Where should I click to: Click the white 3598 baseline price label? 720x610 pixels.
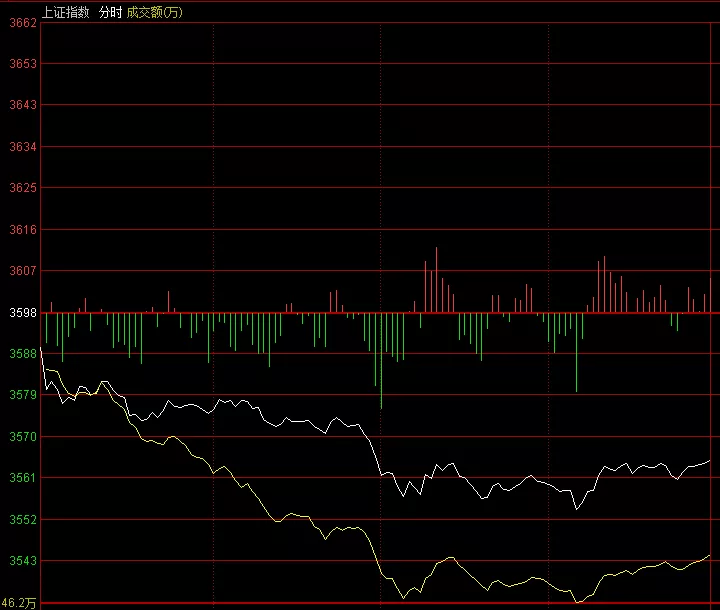coord(23,313)
